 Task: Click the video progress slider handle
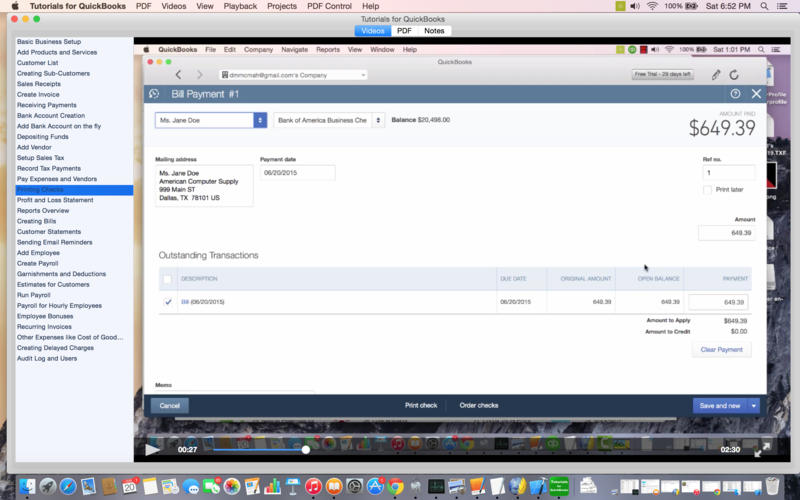click(306, 450)
